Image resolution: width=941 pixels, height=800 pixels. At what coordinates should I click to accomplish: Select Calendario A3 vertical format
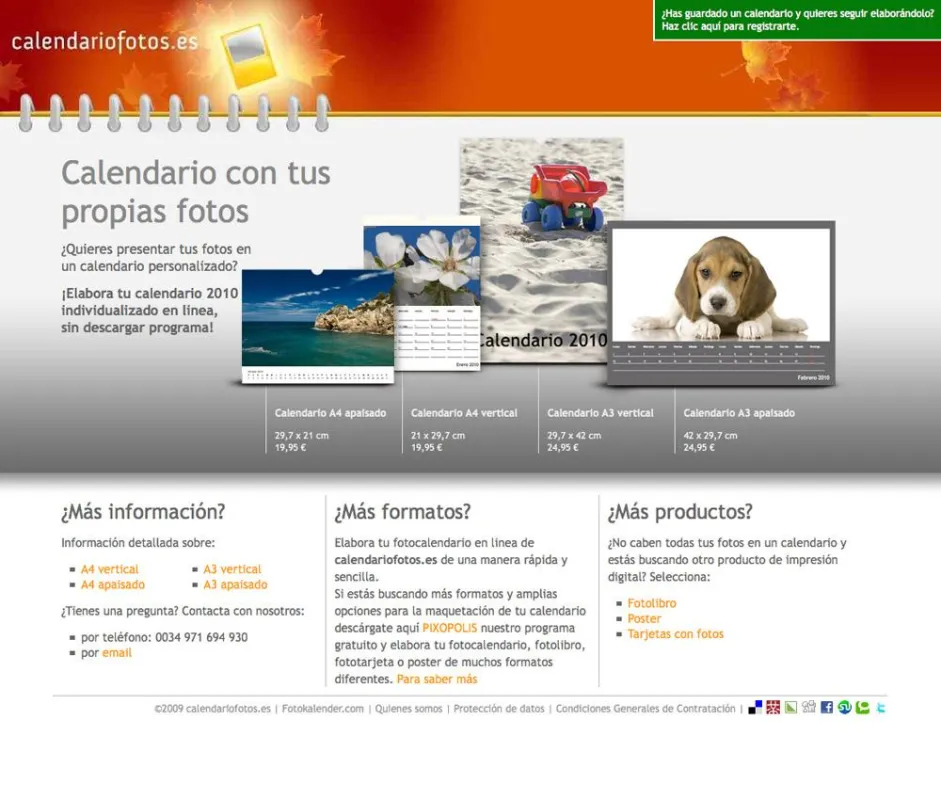tap(600, 413)
